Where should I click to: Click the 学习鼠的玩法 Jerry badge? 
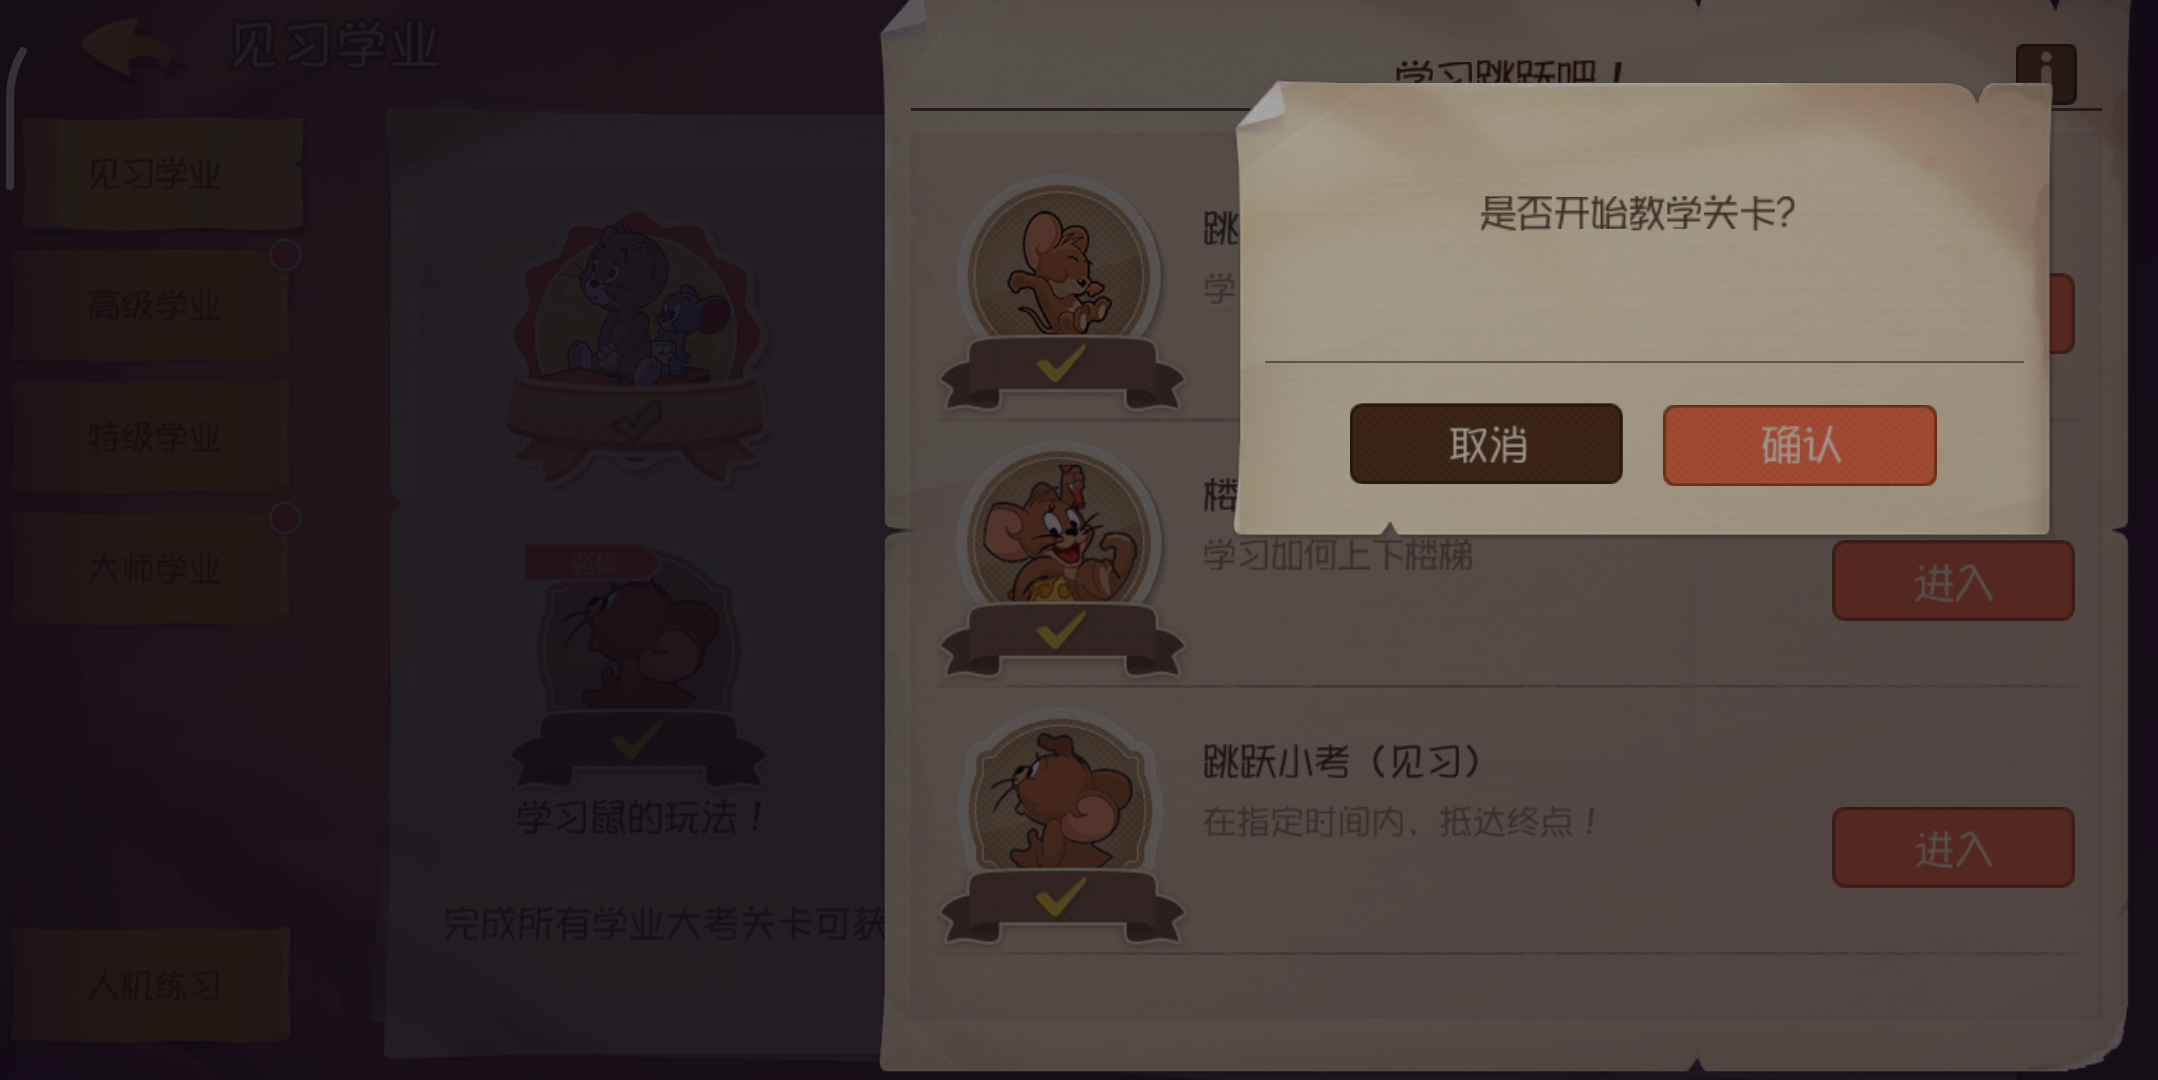(636, 638)
